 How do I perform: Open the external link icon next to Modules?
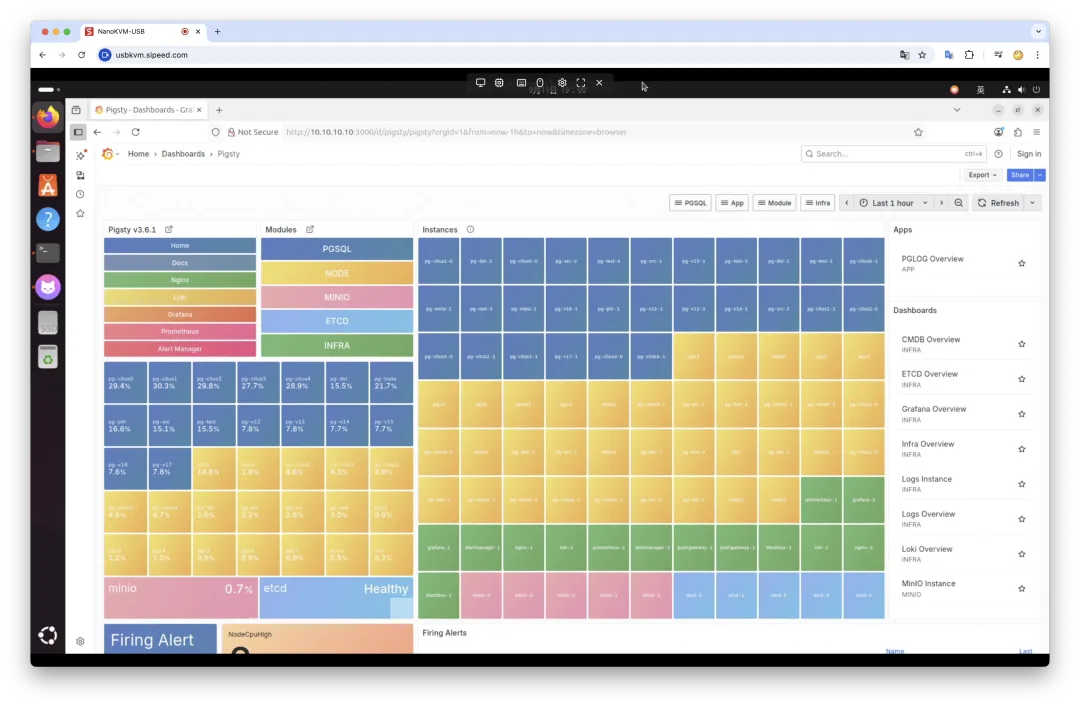[310, 229]
